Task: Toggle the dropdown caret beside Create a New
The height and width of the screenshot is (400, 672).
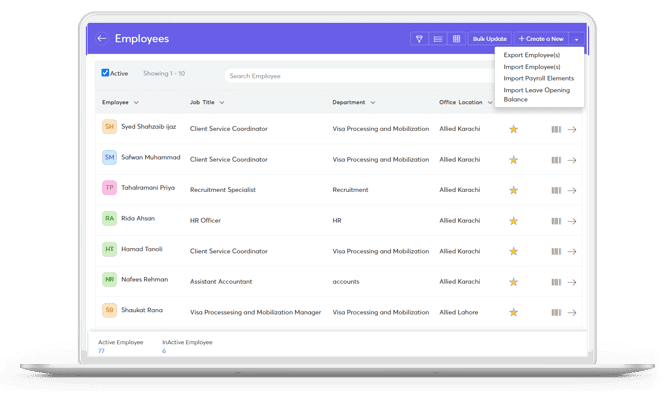Action: tap(576, 39)
